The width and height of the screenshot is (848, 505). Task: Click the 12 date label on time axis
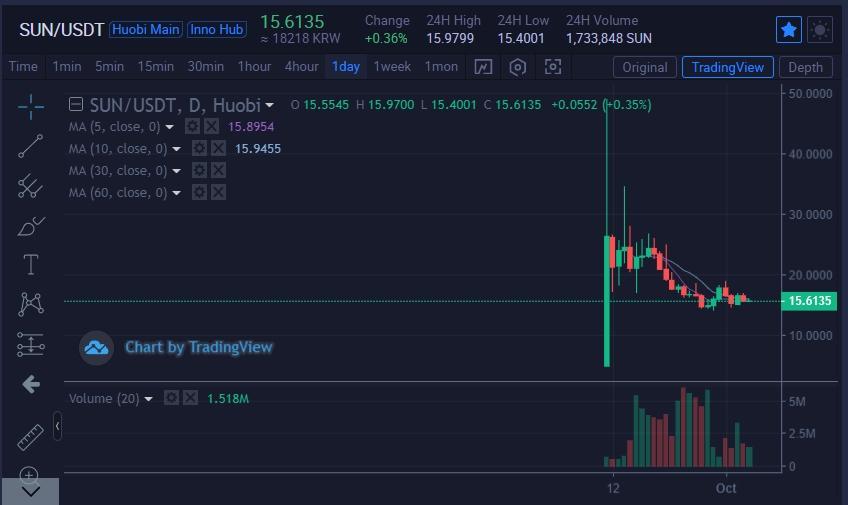click(x=613, y=488)
